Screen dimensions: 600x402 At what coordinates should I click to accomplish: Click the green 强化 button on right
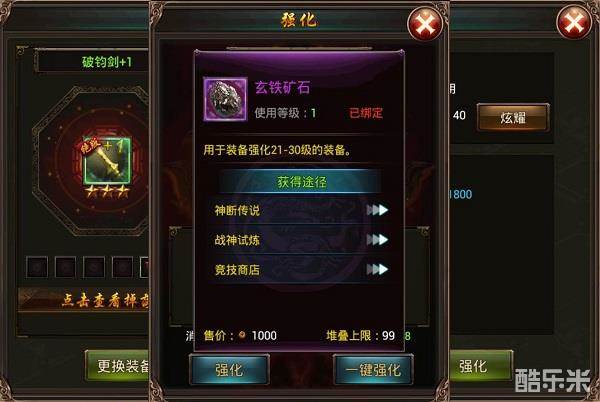tap(481, 366)
